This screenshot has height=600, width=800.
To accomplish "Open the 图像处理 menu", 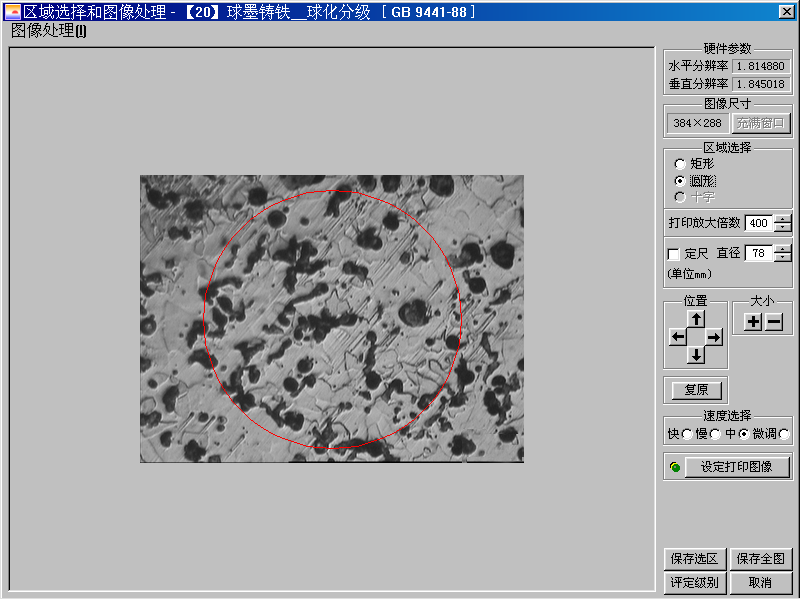I will click(x=49, y=30).
